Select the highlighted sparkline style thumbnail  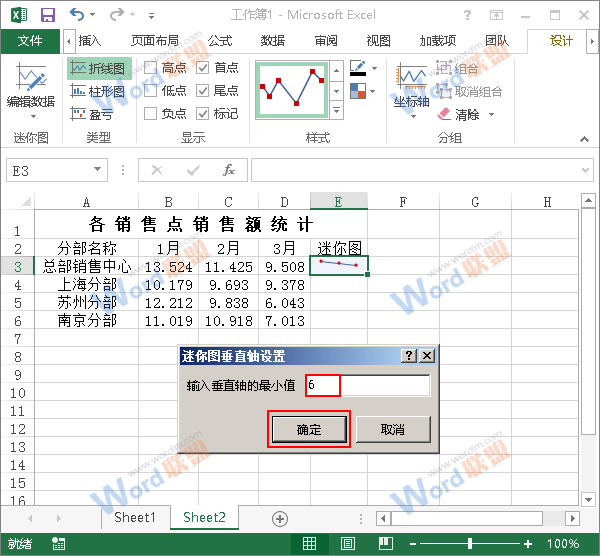coord(292,90)
